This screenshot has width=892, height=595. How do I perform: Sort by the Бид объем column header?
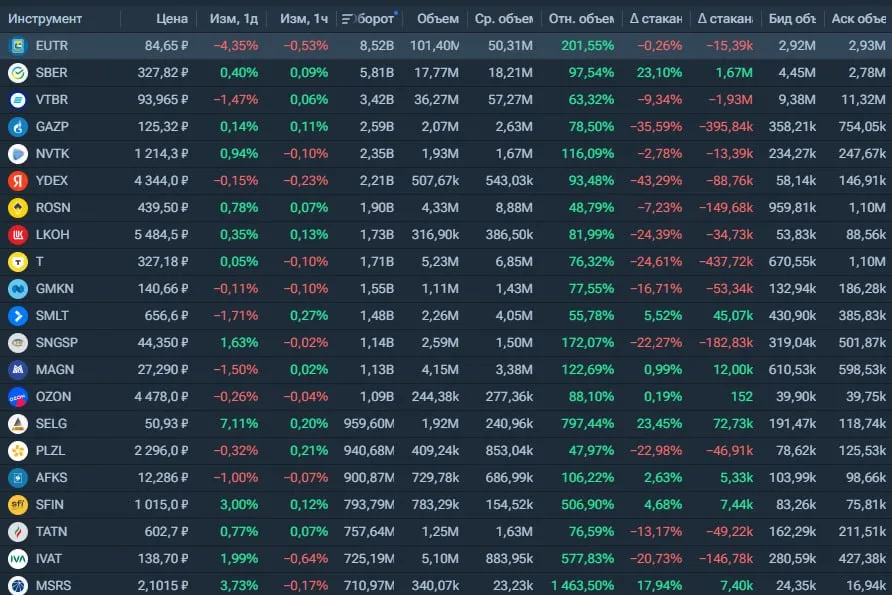pyautogui.click(x=792, y=19)
